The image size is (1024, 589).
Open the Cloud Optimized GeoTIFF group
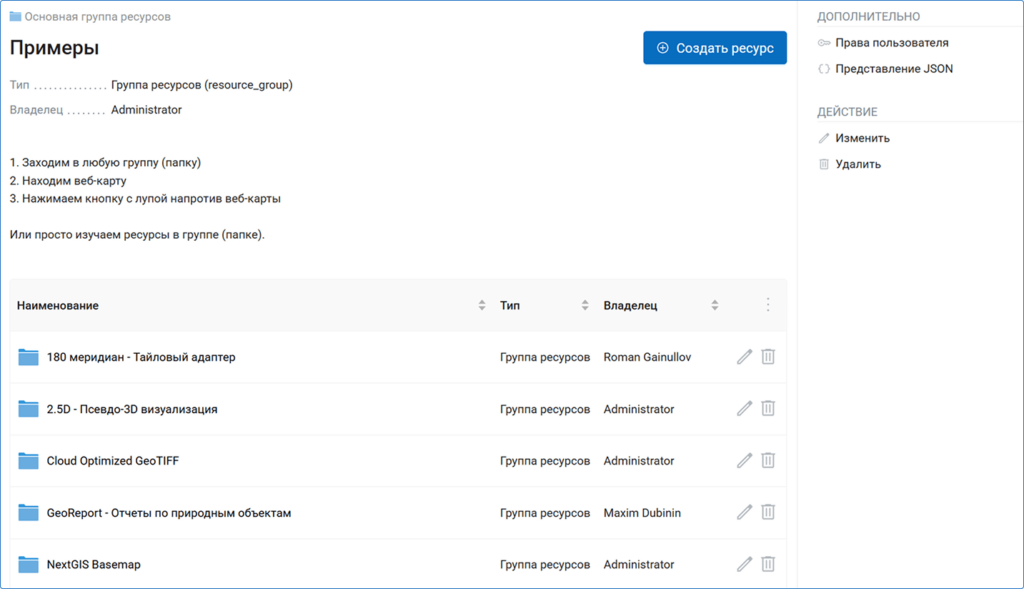click(x=112, y=460)
